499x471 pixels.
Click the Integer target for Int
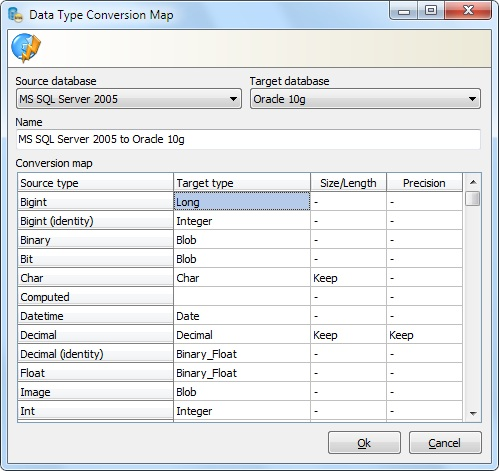coord(242,410)
